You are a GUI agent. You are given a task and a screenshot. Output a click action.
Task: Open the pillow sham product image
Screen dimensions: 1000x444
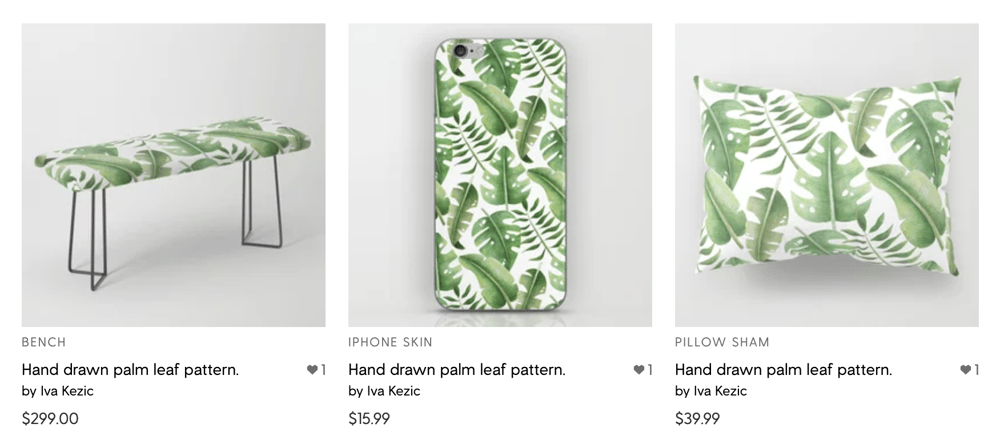(x=827, y=175)
